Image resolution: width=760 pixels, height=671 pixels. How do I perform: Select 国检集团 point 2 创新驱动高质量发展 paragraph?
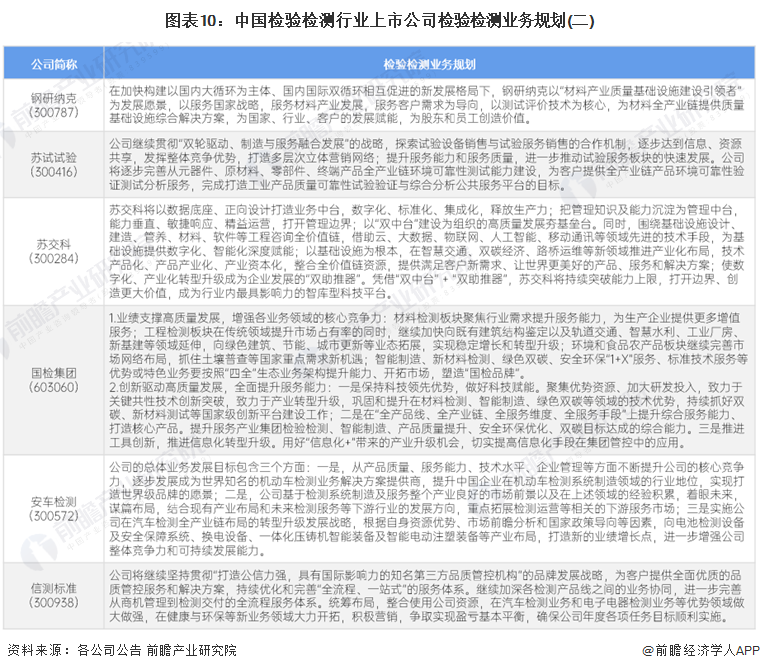click(427, 415)
